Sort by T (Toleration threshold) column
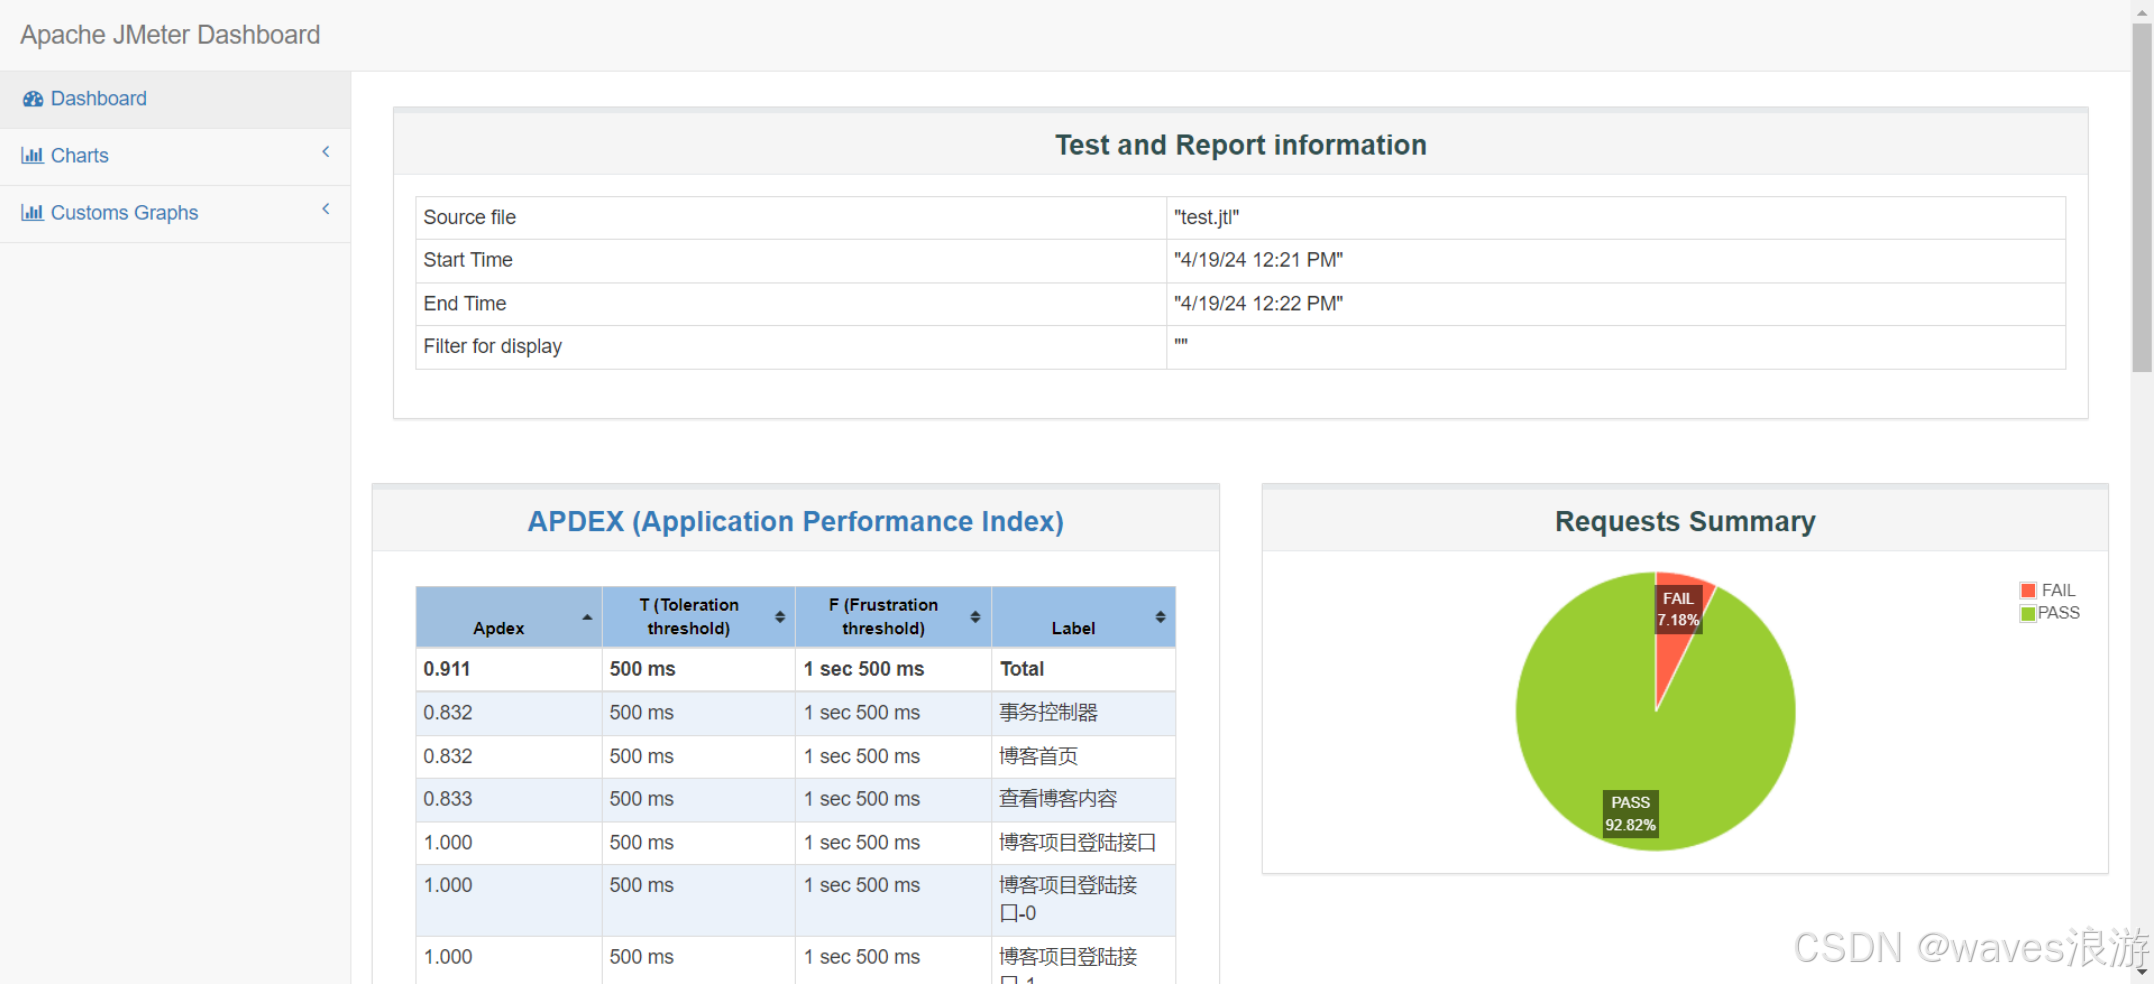This screenshot has height=984, width=2154. (698, 617)
